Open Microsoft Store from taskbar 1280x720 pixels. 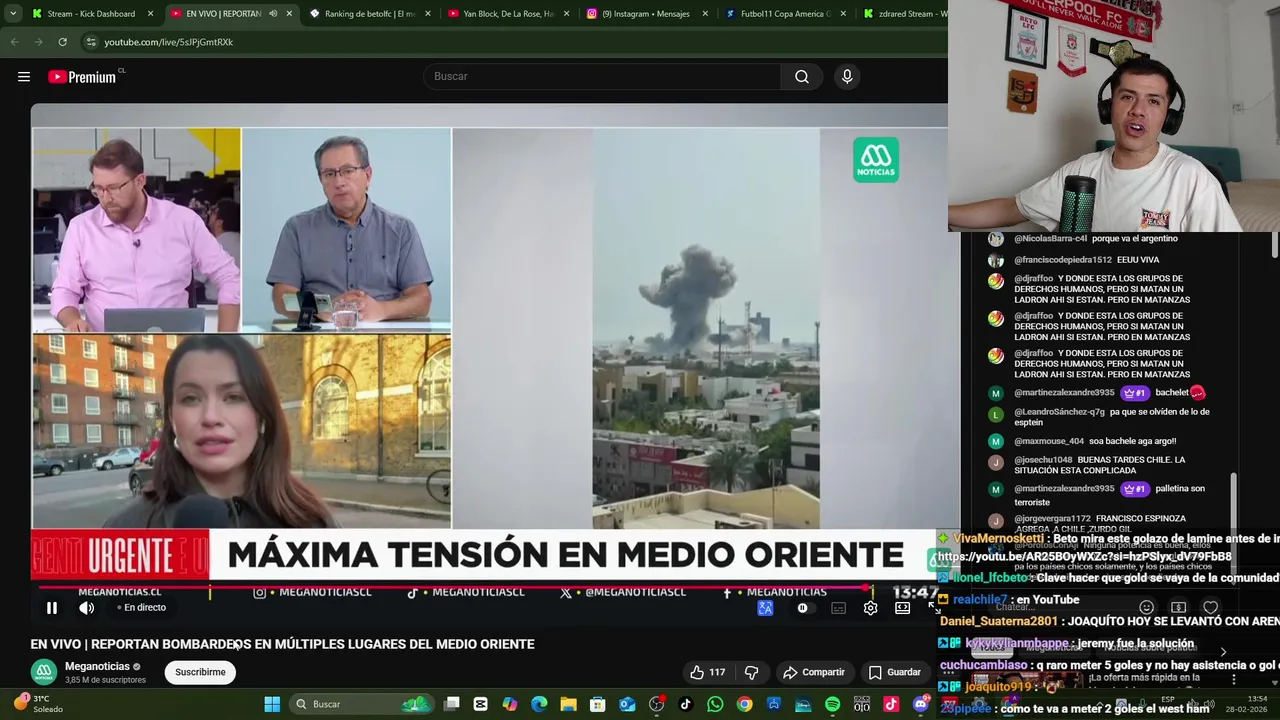598,704
